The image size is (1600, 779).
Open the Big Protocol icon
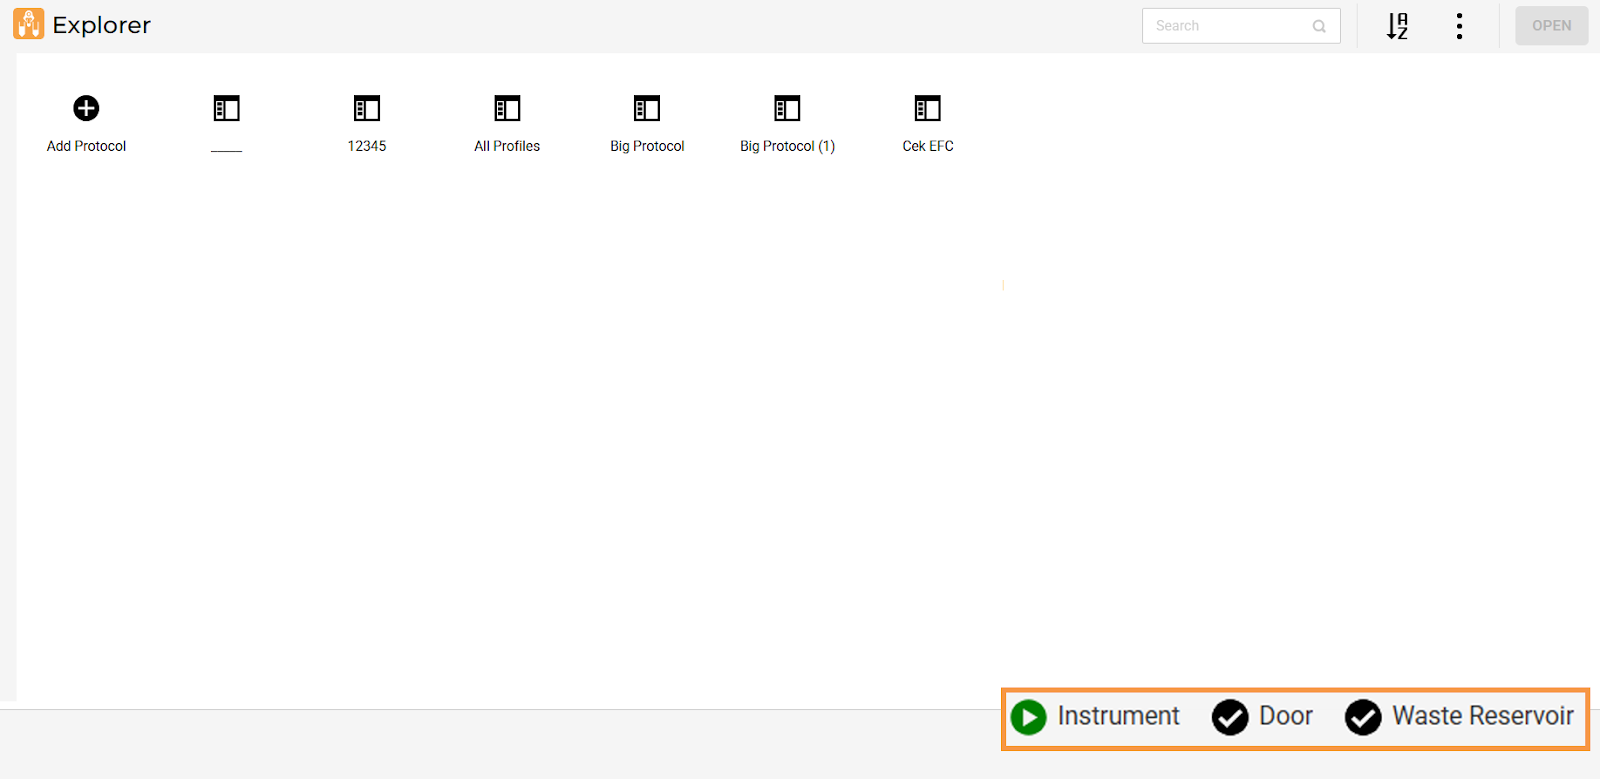click(647, 109)
